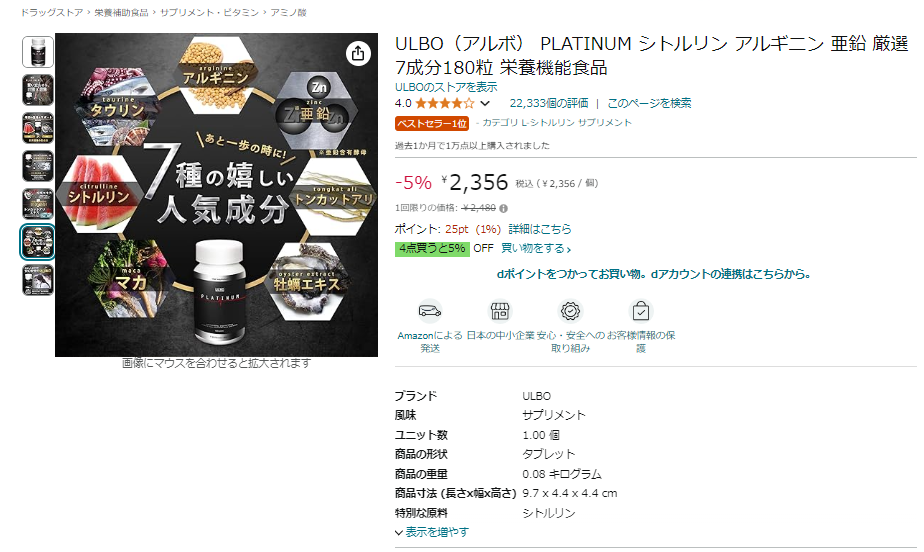This screenshot has height=552, width=924.
Task: Go to アミノ酸 breadcrumb category
Action: [288, 12]
